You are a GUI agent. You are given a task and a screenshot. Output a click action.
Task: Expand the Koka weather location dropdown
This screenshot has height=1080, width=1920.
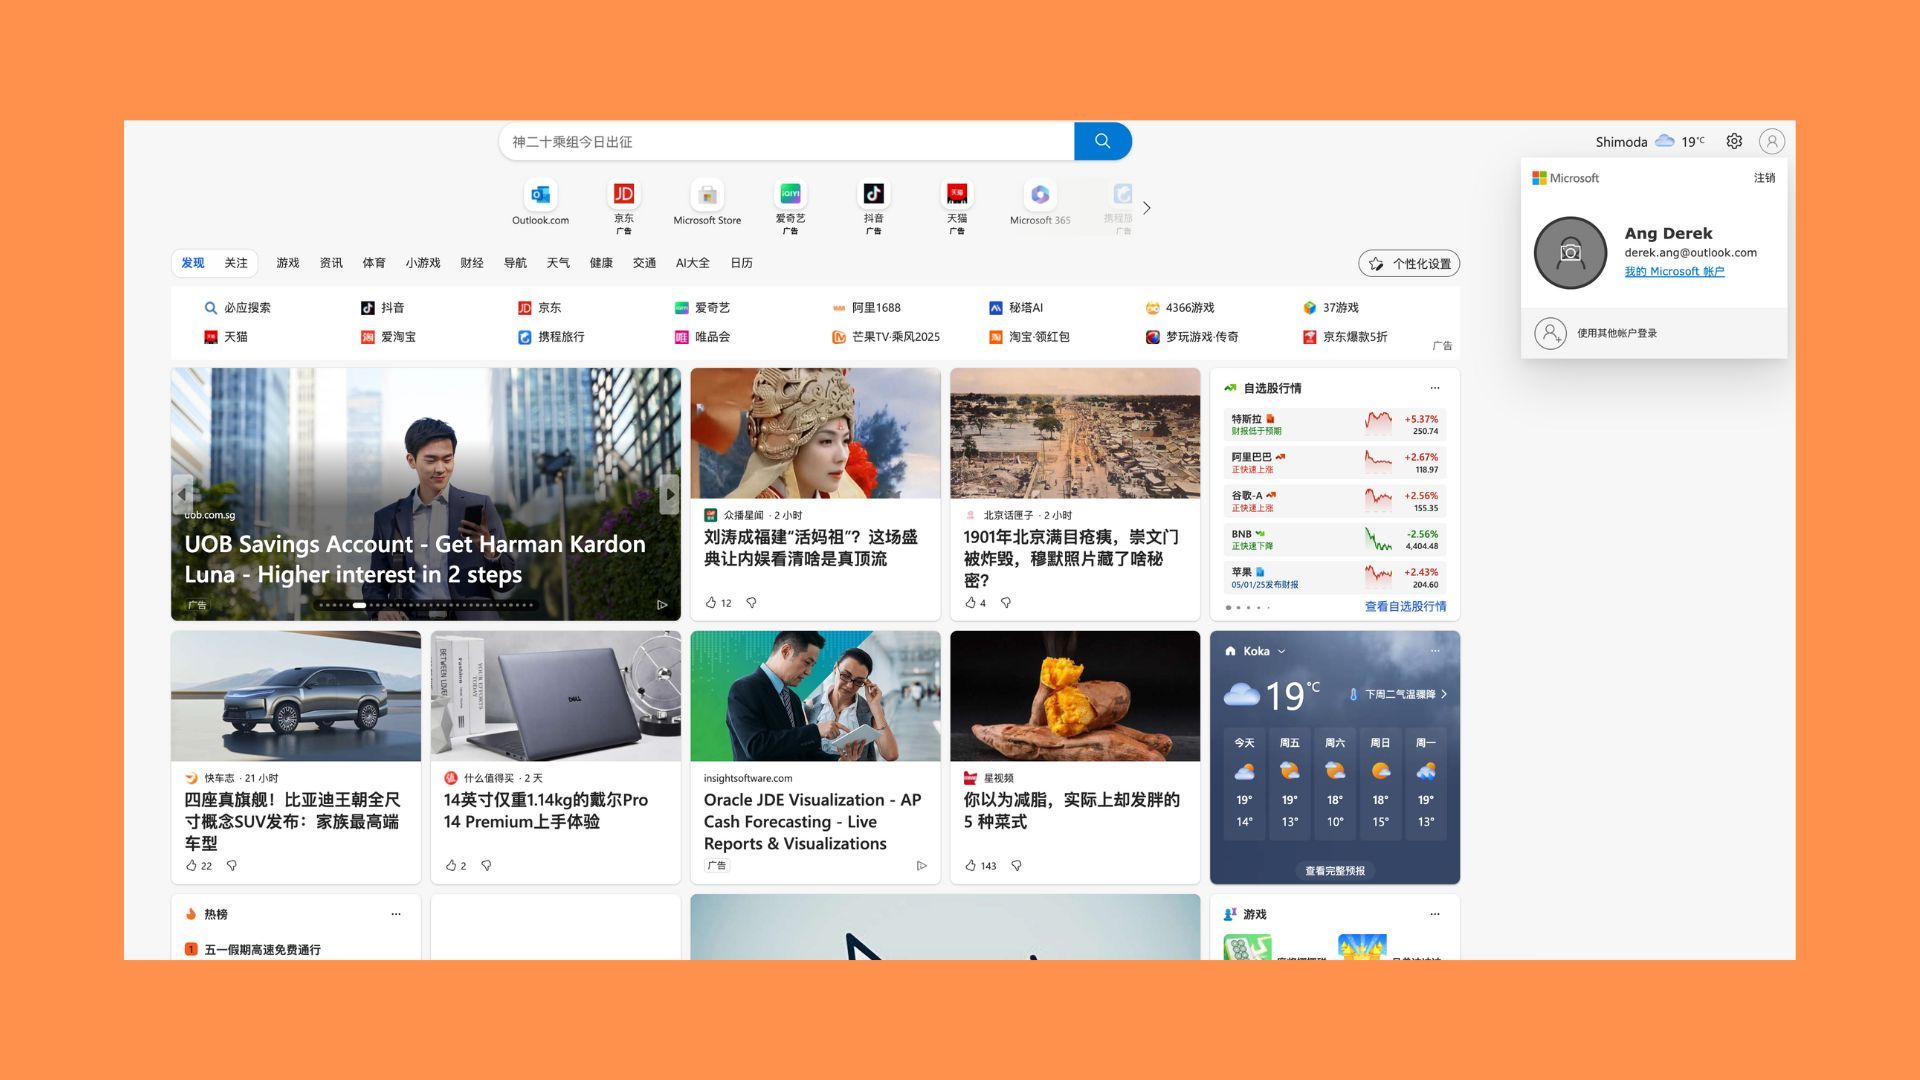pos(1281,651)
